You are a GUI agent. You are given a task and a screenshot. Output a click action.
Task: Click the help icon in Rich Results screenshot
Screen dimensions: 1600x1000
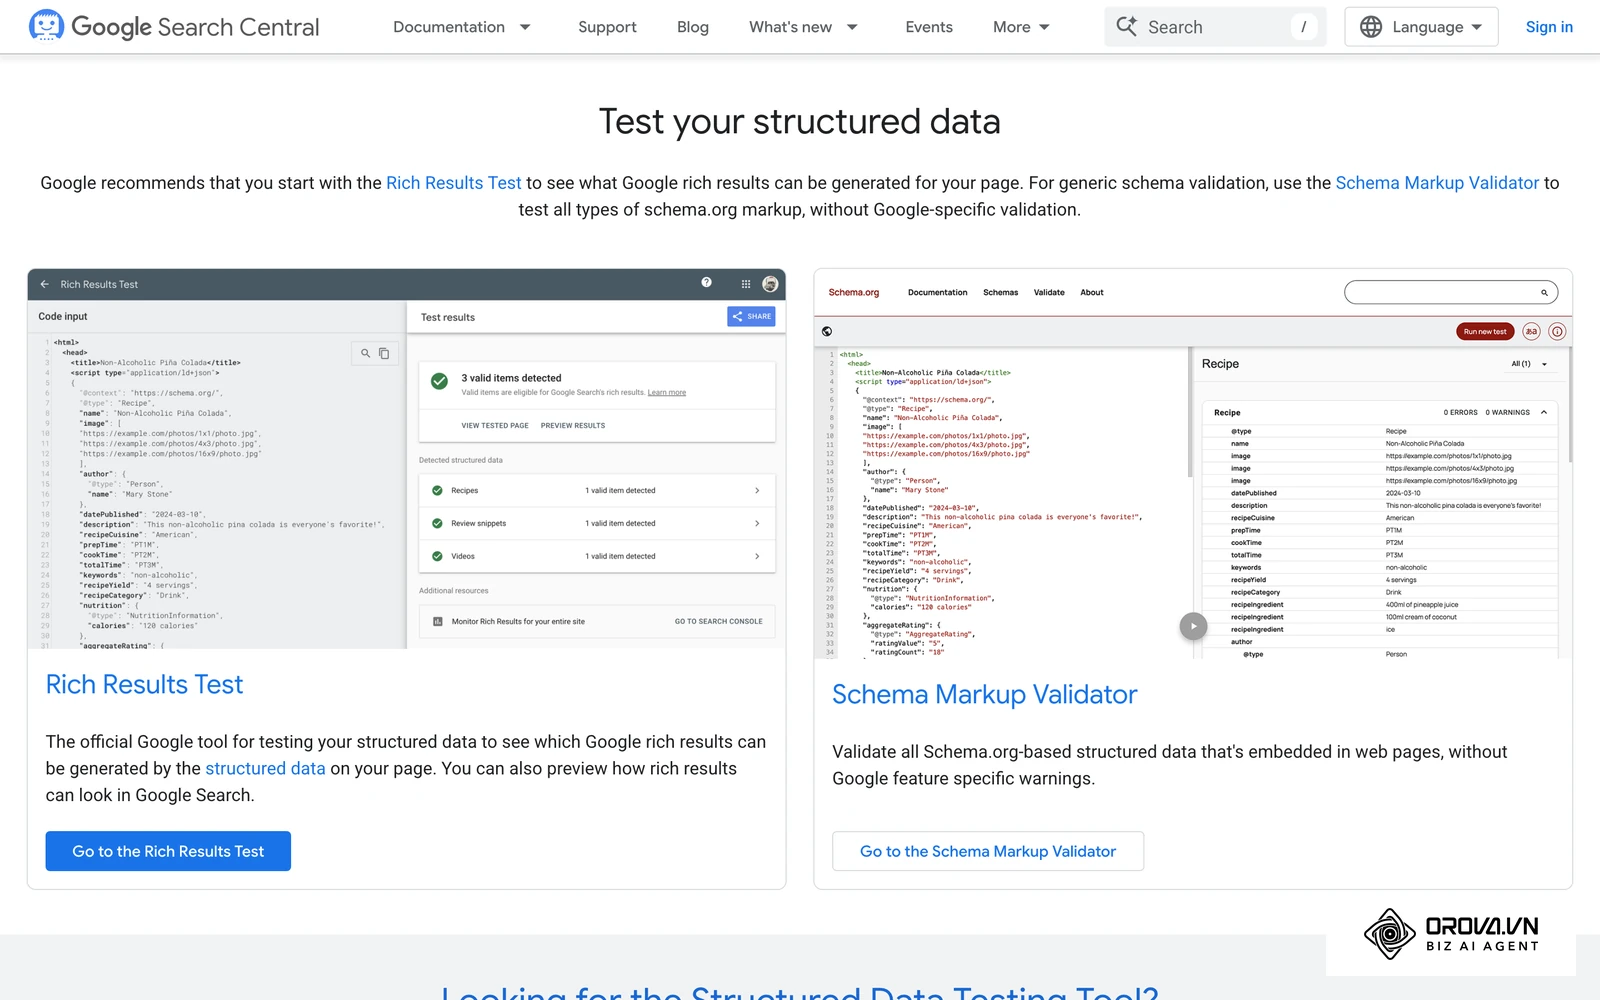tap(707, 283)
